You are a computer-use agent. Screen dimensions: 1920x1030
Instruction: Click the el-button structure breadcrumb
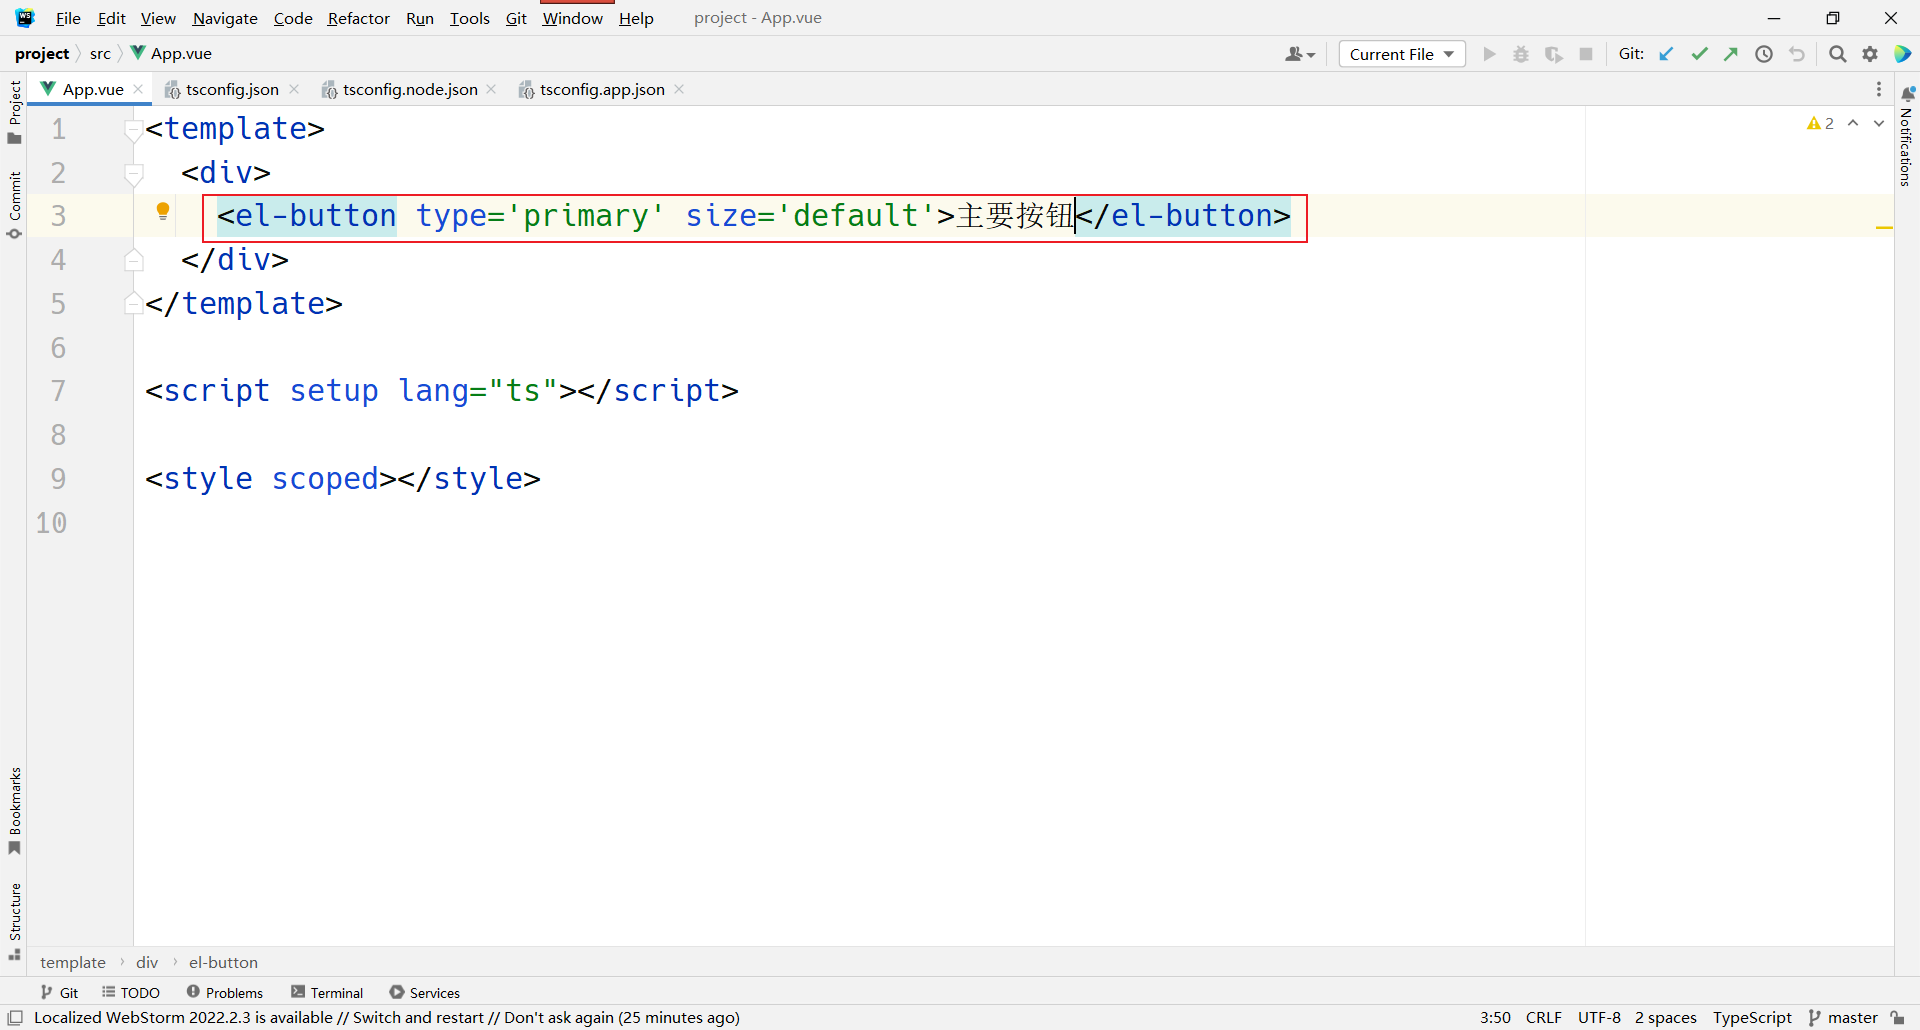tap(223, 962)
